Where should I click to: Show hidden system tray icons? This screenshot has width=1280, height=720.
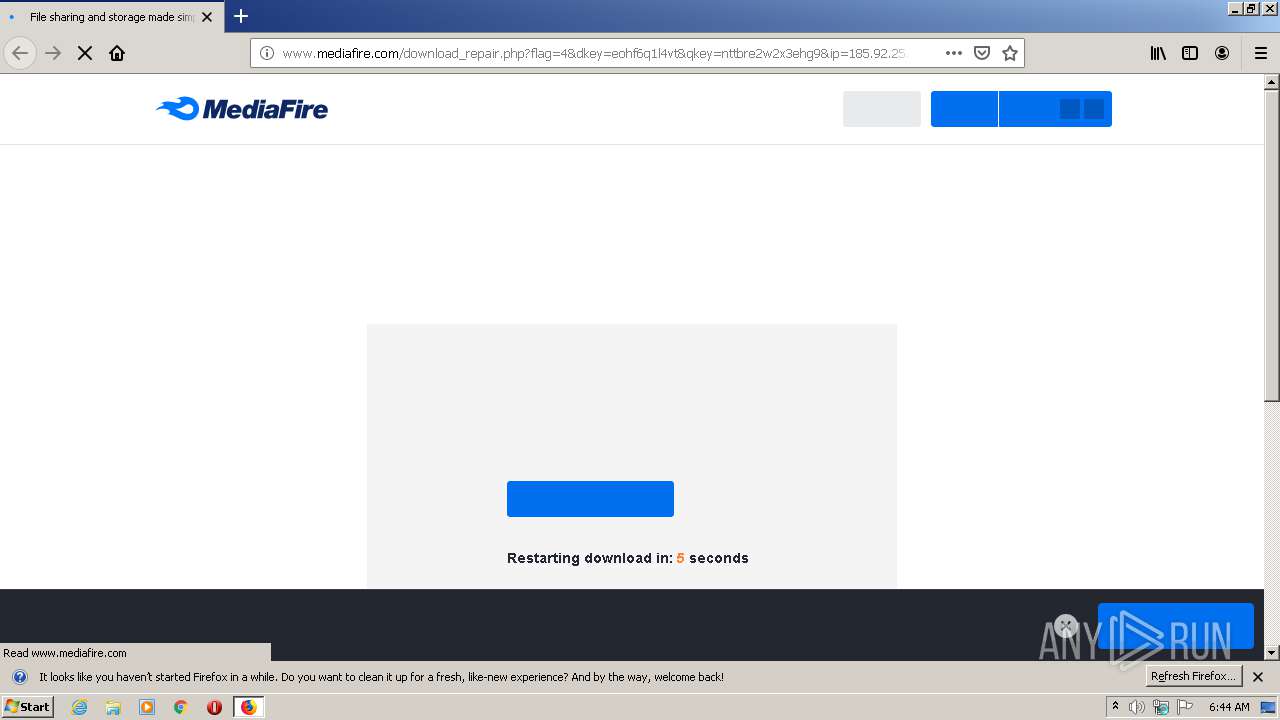click(x=1115, y=707)
